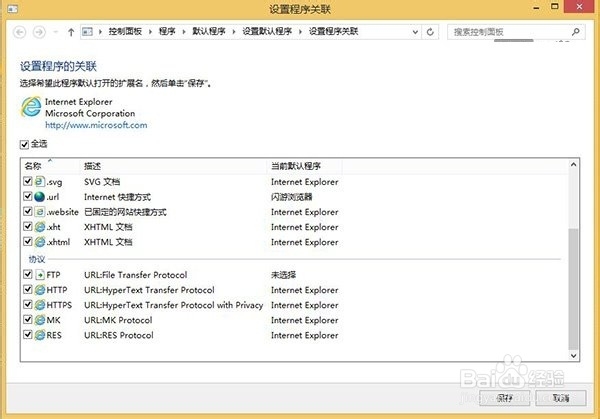Expand the chevron after 控制面板 breadcrumb

[x=150, y=32]
